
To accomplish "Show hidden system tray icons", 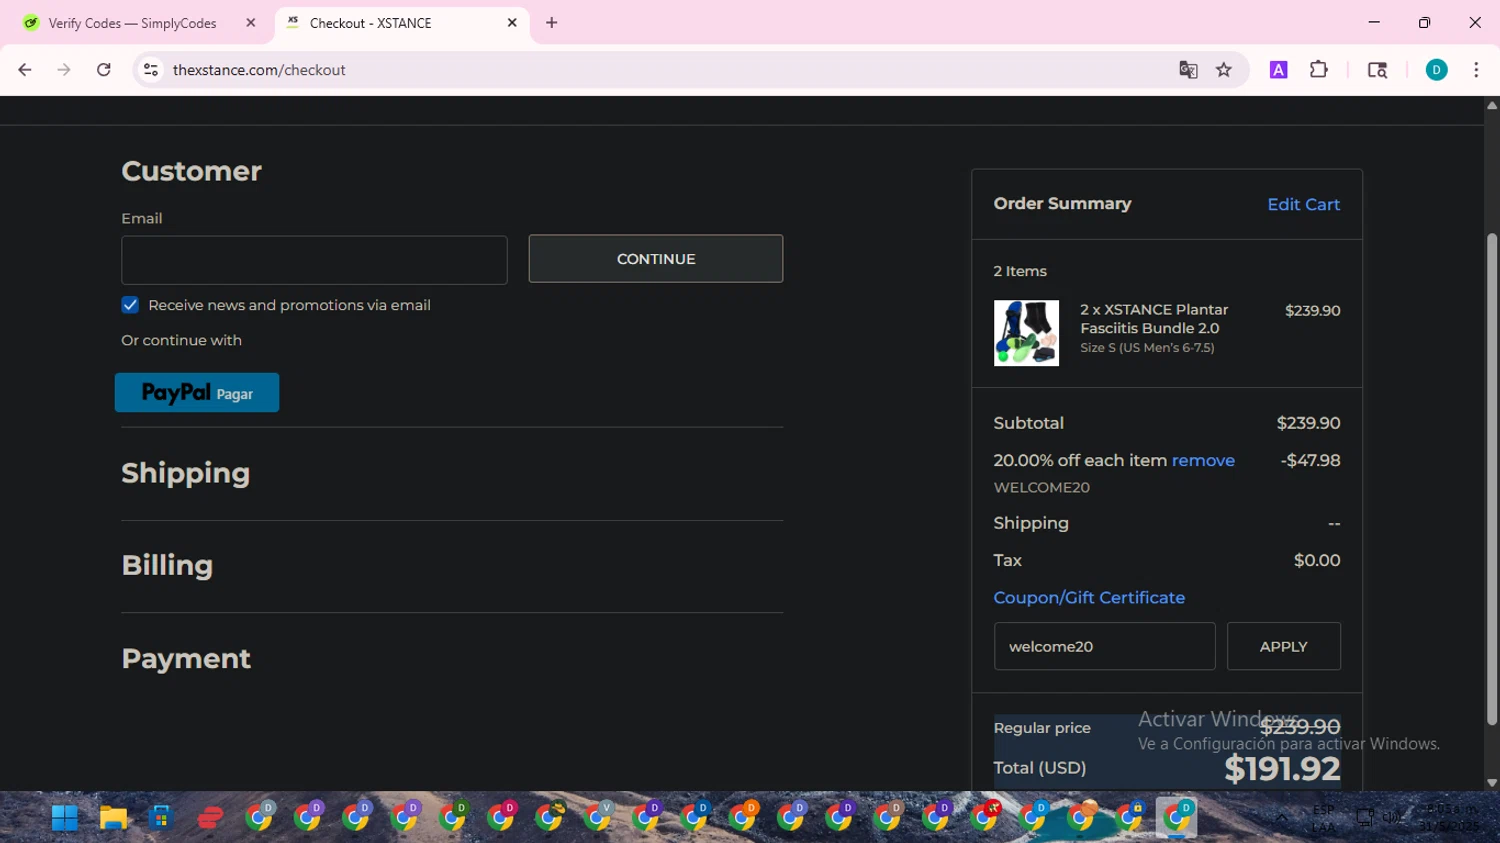I will pyautogui.click(x=1281, y=818).
